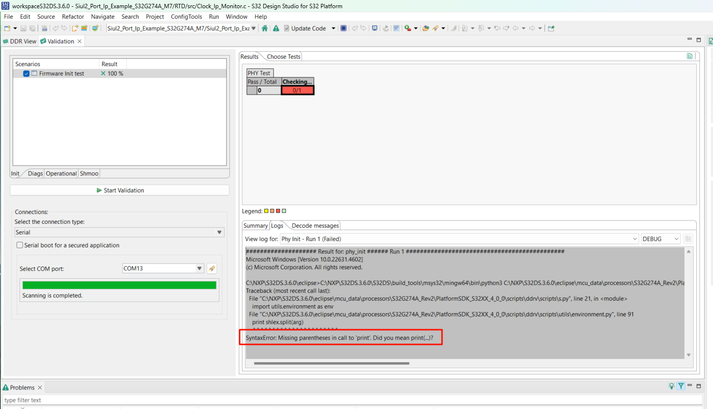Click the green scanning progress bar
Screen dimensions: 713x409
point(120,285)
